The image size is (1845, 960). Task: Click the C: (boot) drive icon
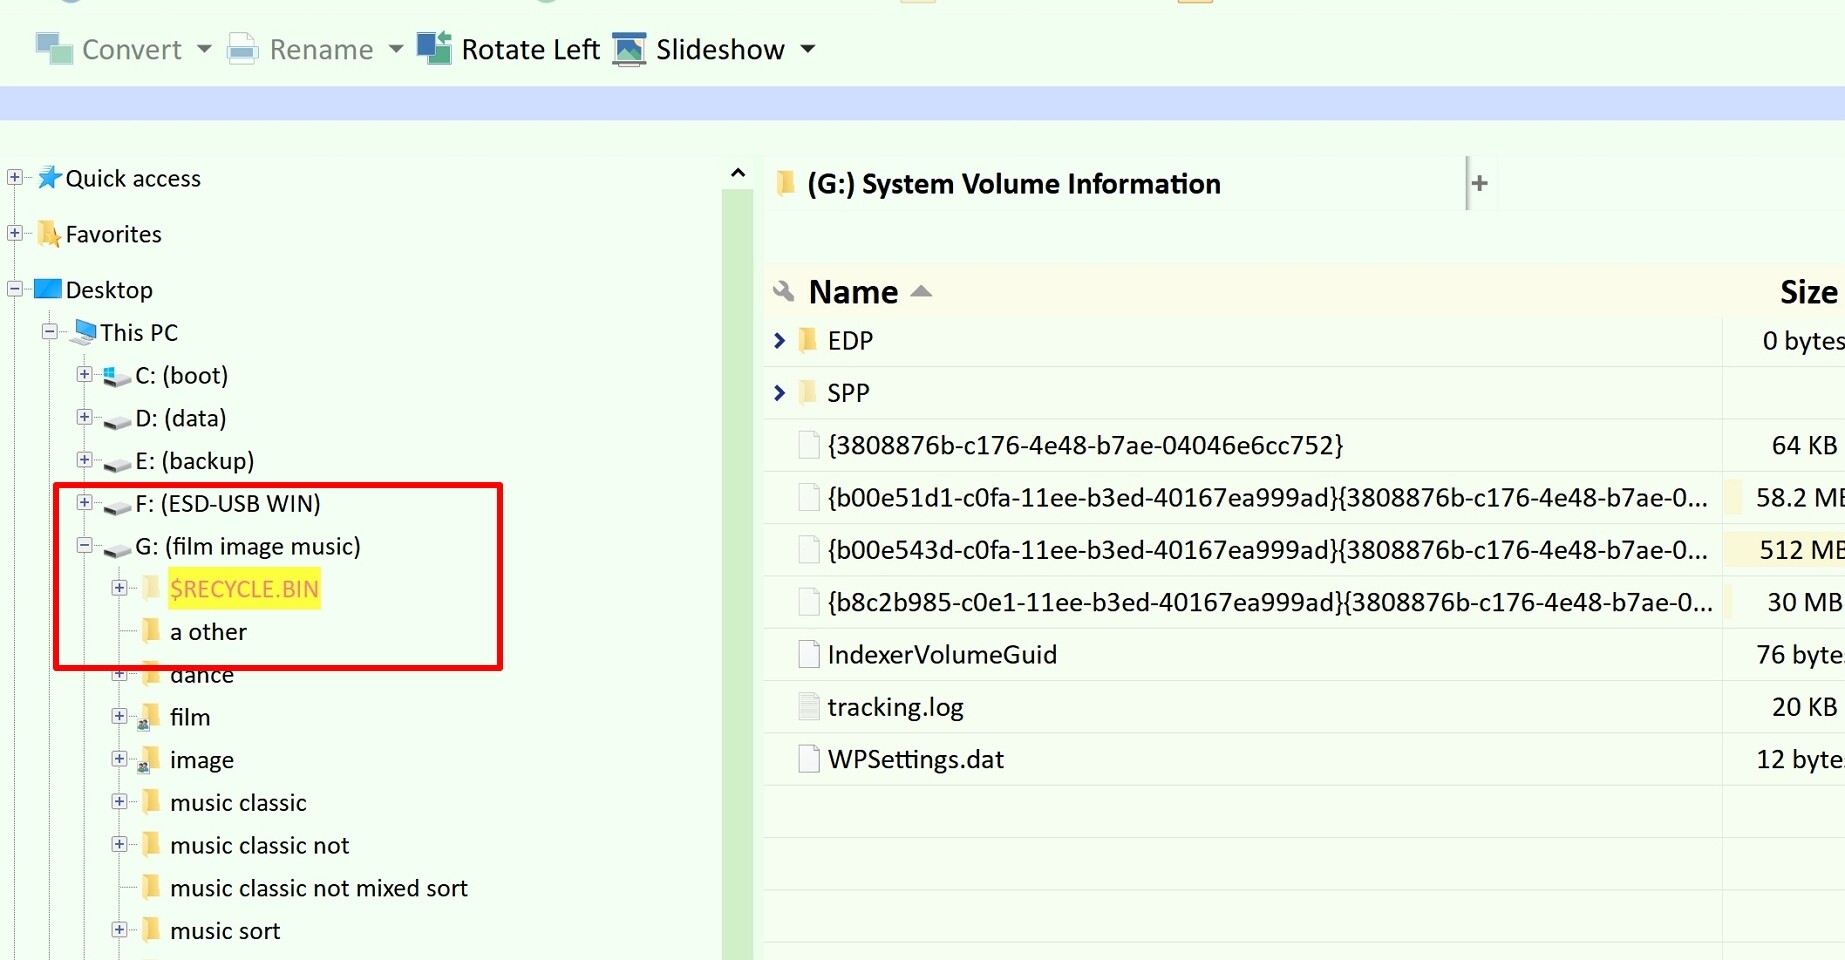tap(117, 376)
